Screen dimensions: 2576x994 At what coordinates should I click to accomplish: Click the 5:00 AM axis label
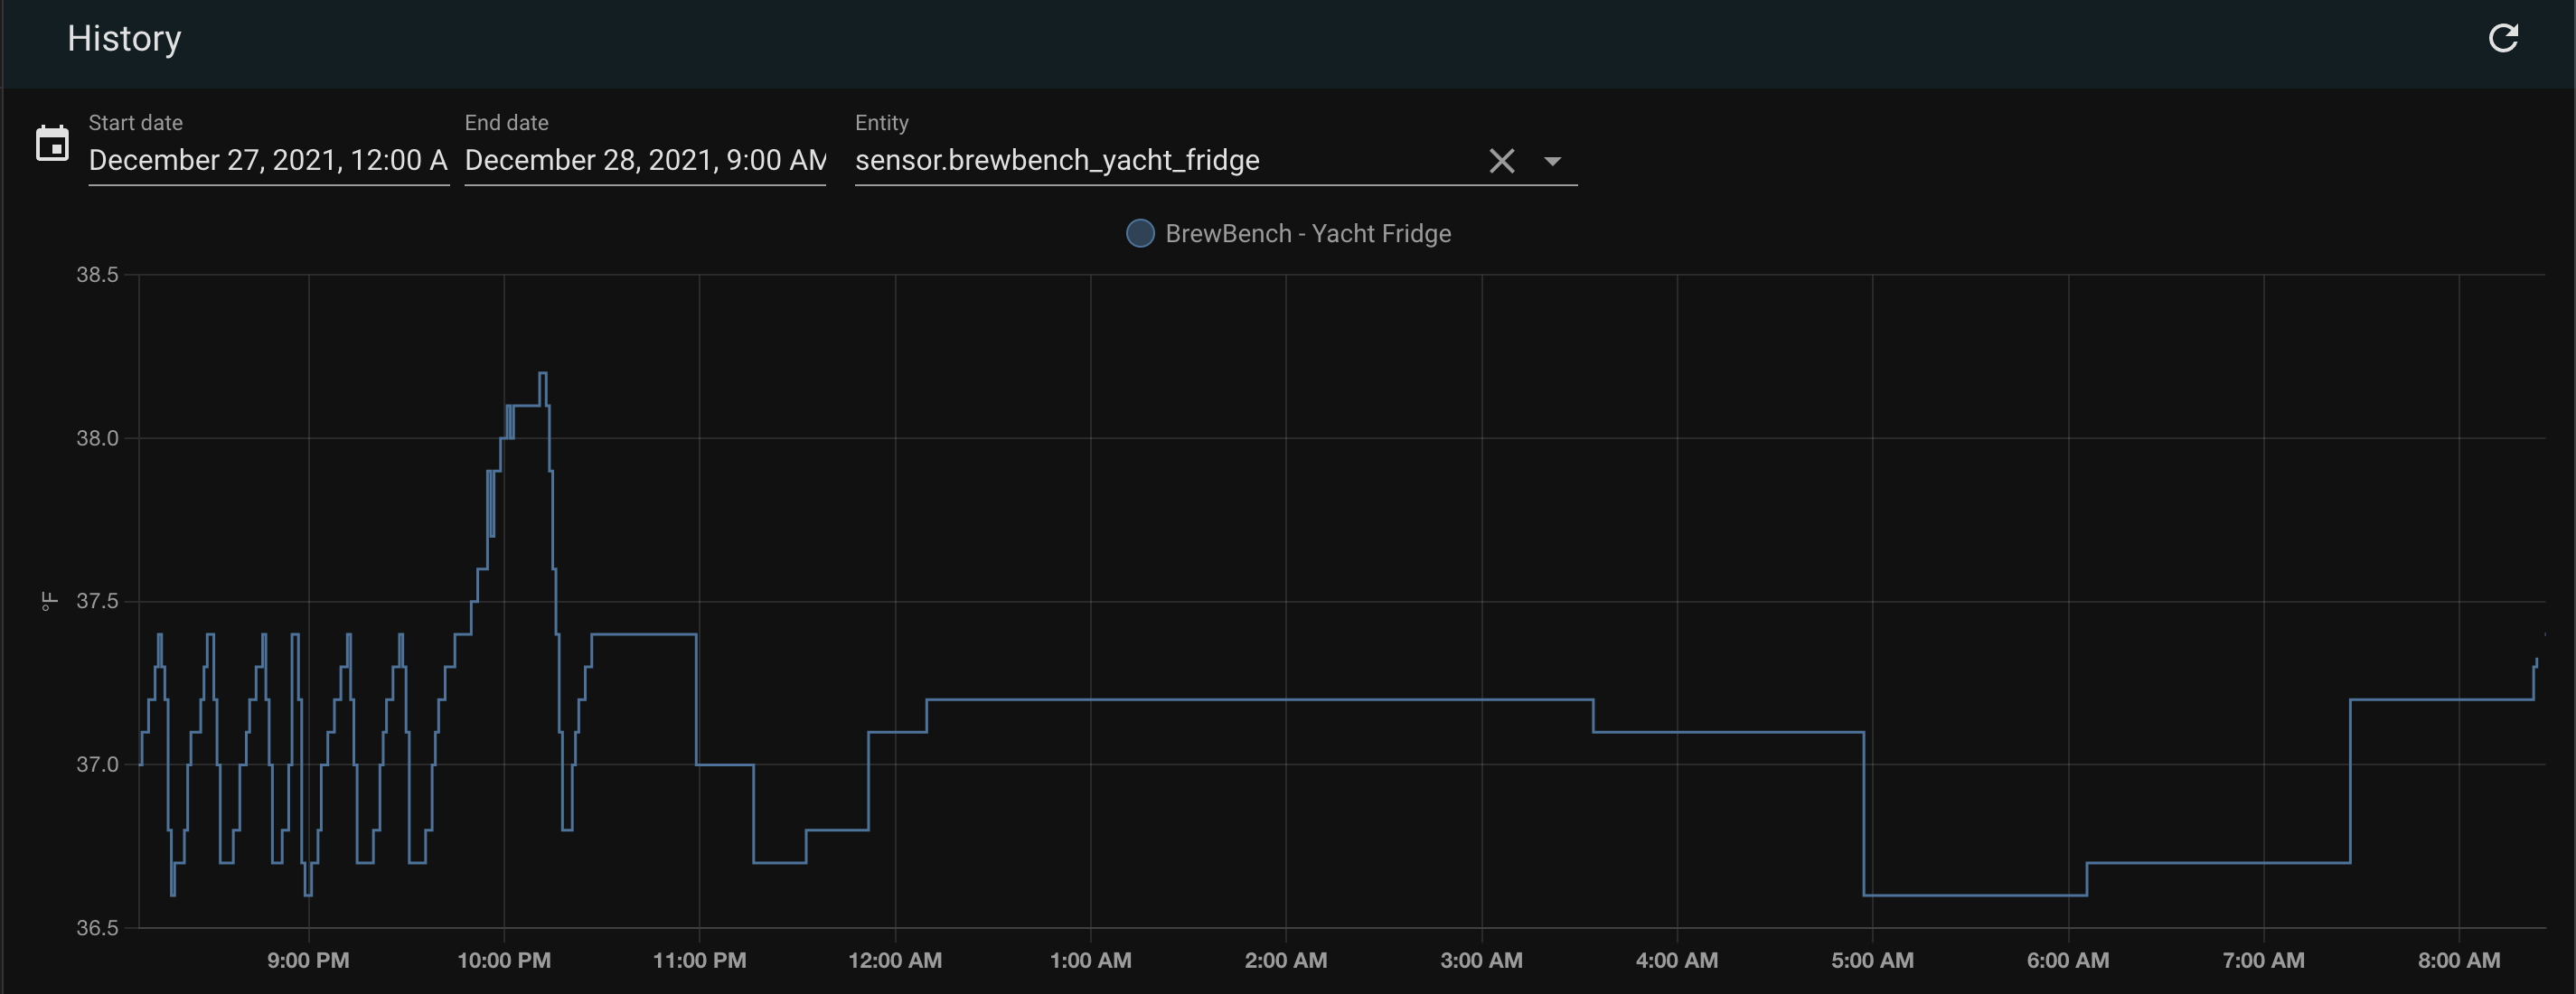pos(1872,960)
